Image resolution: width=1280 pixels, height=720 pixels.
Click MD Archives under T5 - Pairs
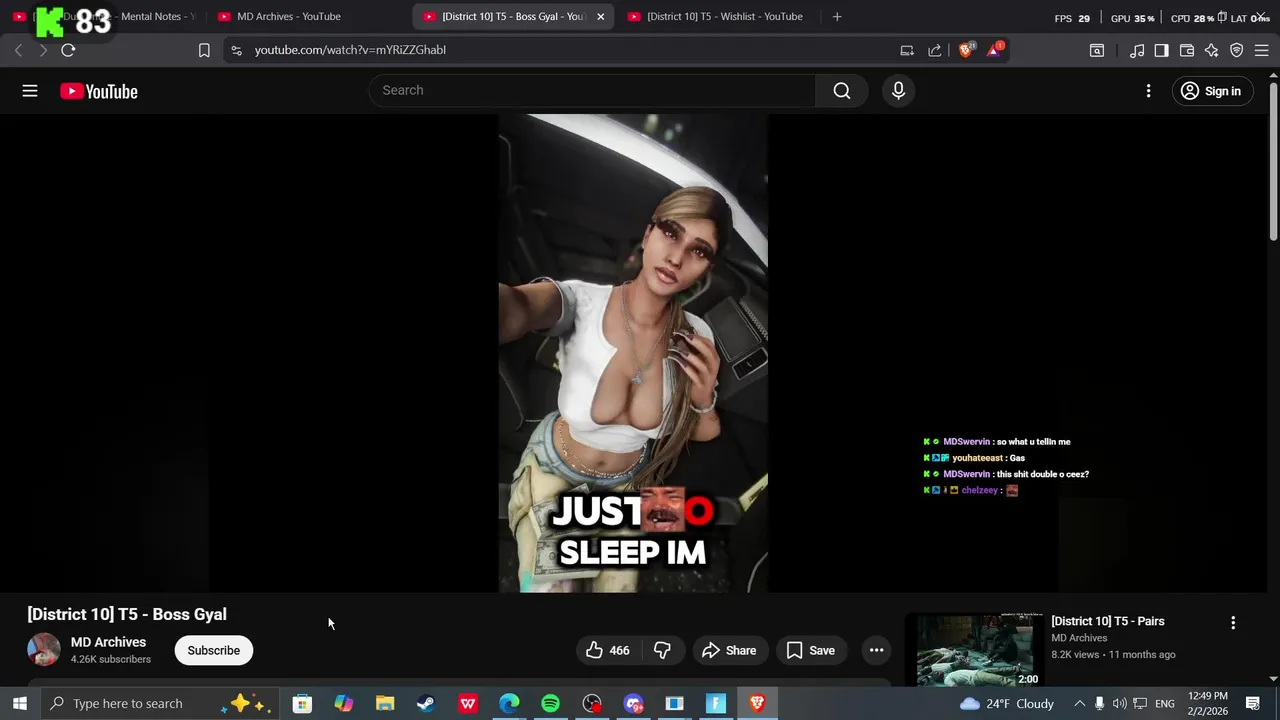click(1079, 638)
